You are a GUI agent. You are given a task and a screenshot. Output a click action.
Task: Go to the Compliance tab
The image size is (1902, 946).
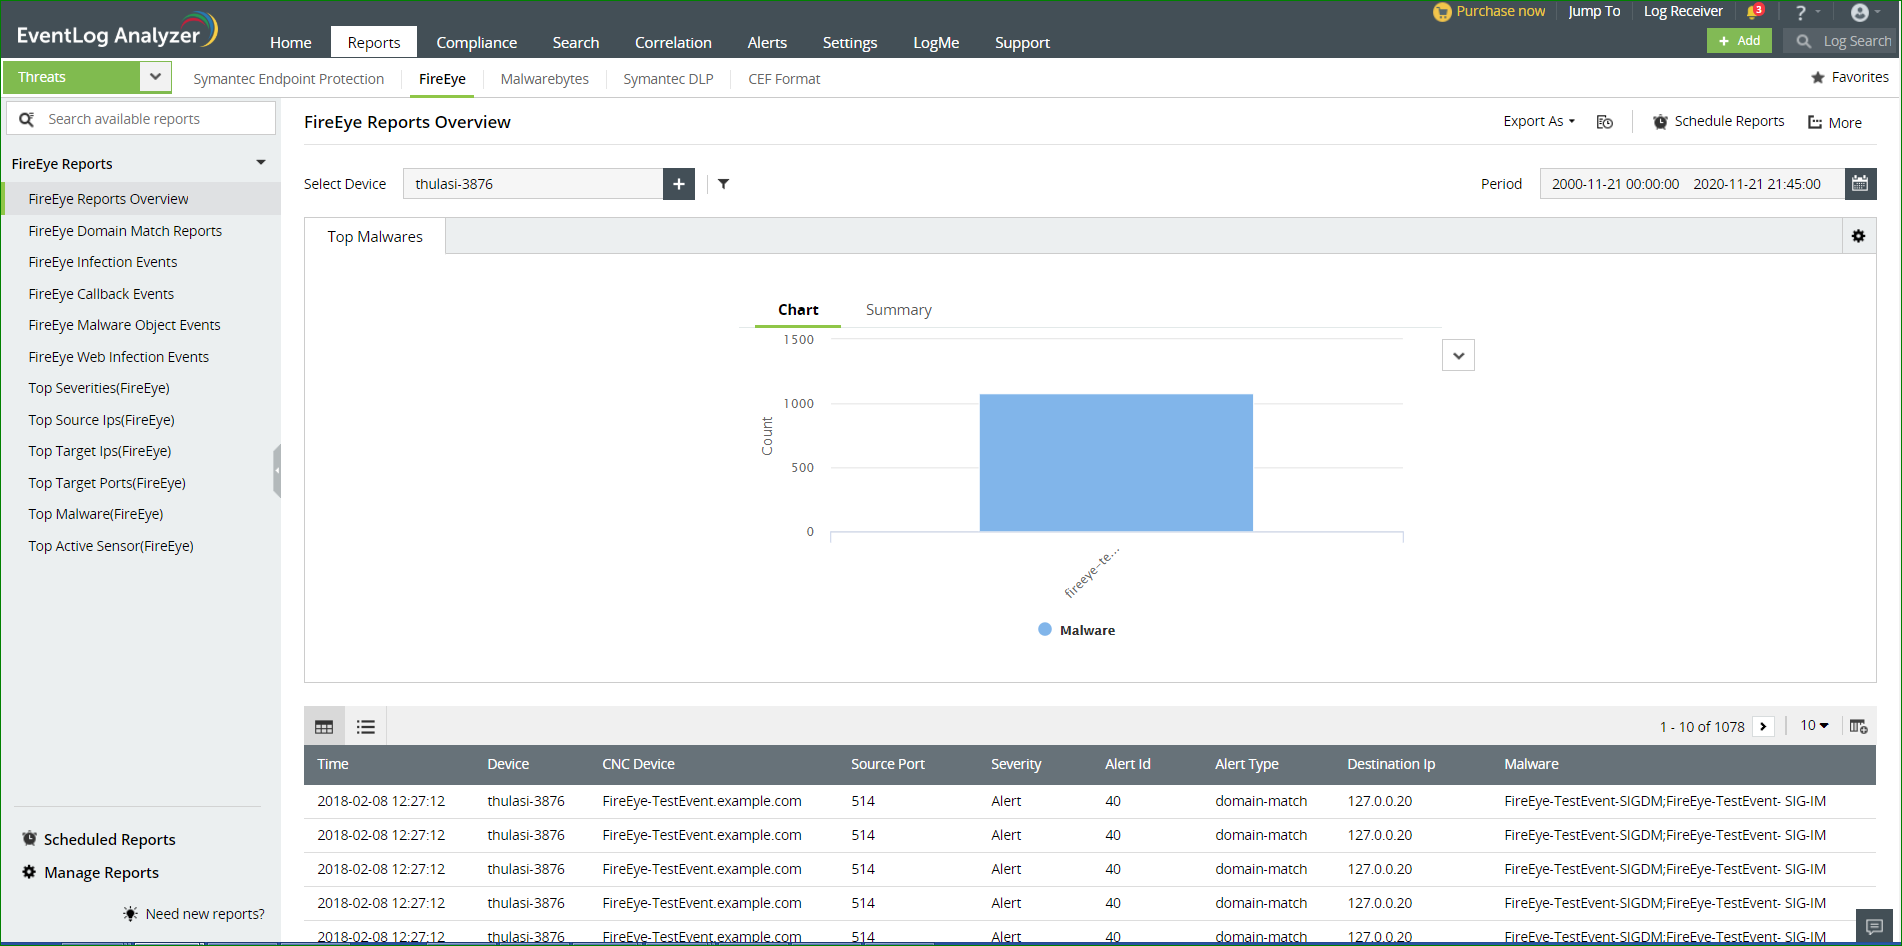(x=477, y=42)
